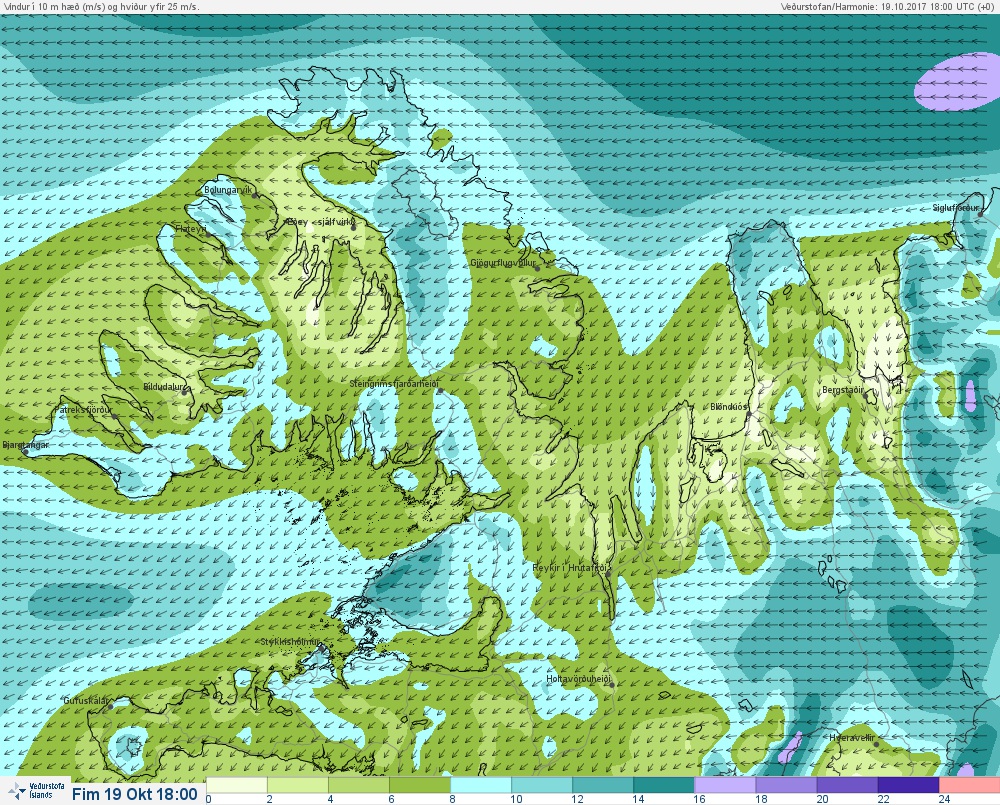1000x805 pixels.
Task: Click the Veðurstofa Íslands logo
Action: [35, 791]
